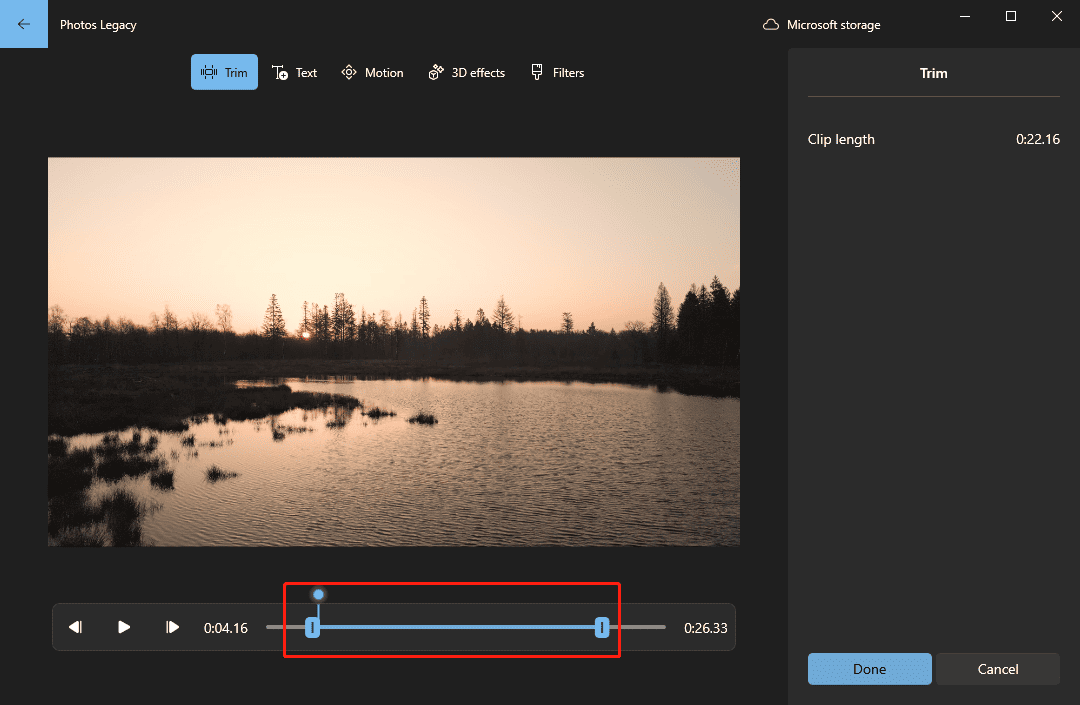Click the Photos Legacy title
The width and height of the screenshot is (1080, 705).
[x=98, y=25]
